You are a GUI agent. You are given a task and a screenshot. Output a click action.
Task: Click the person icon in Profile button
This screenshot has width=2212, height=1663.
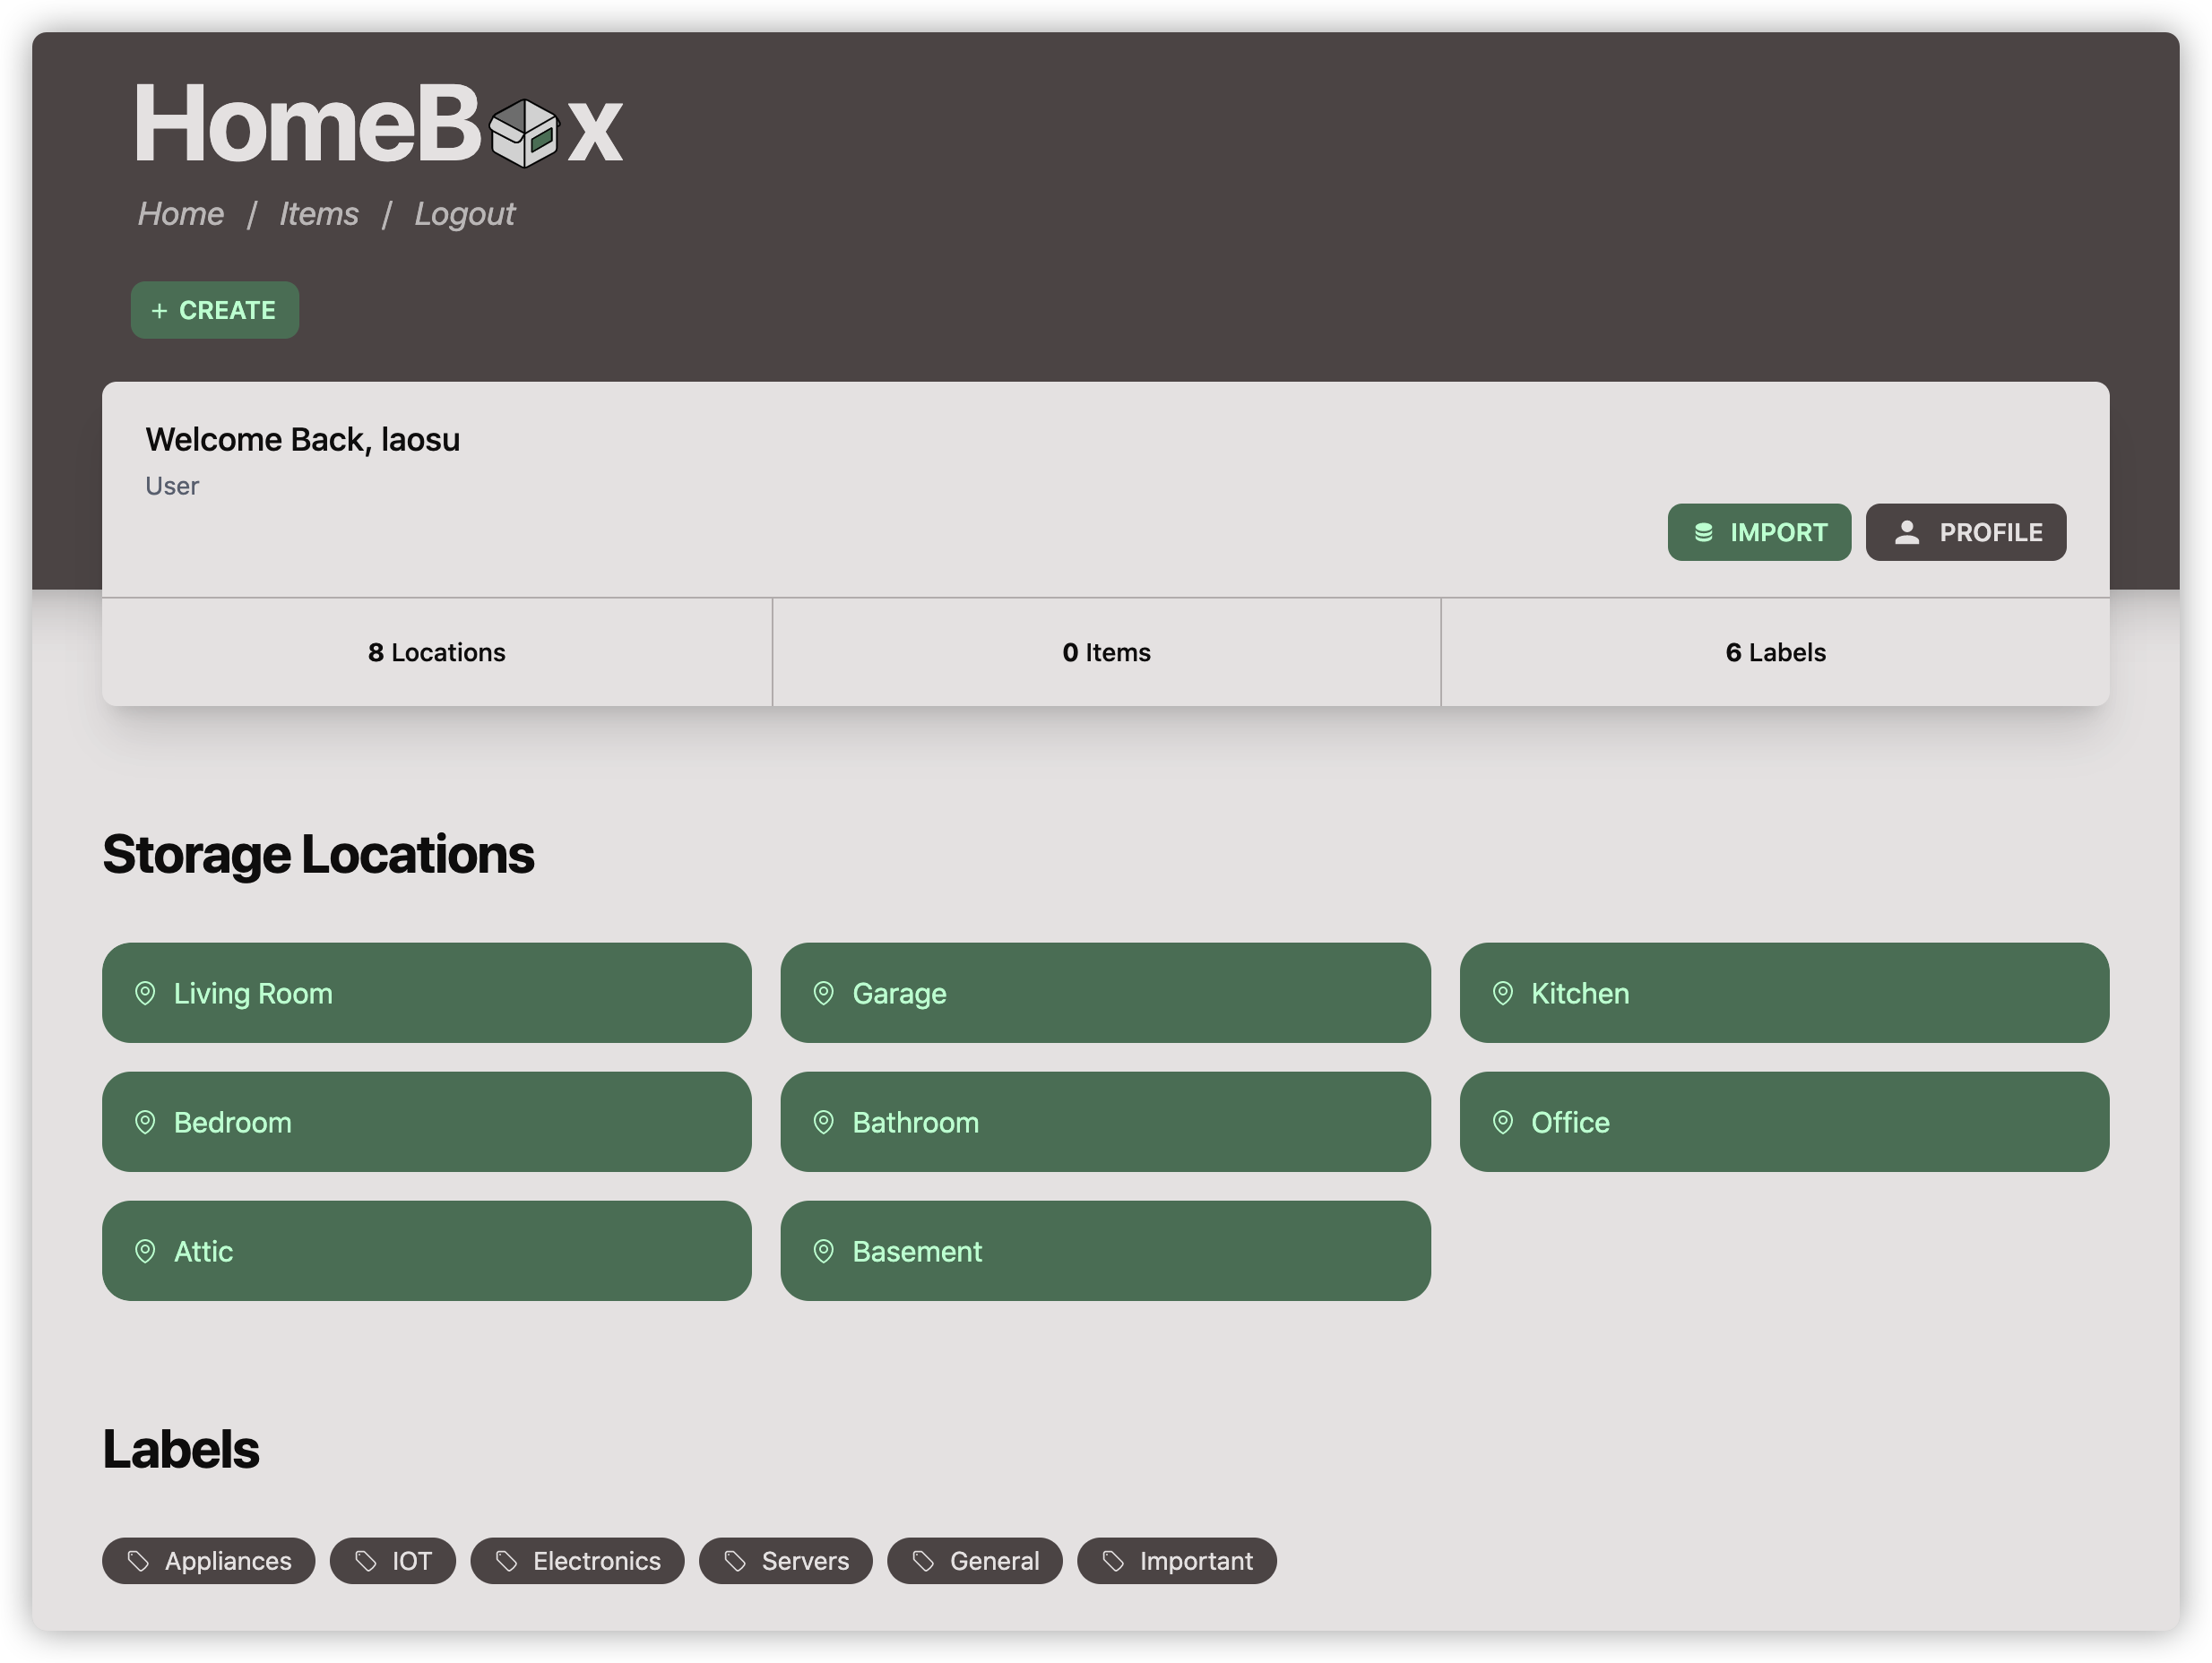[x=1907, y=533]
